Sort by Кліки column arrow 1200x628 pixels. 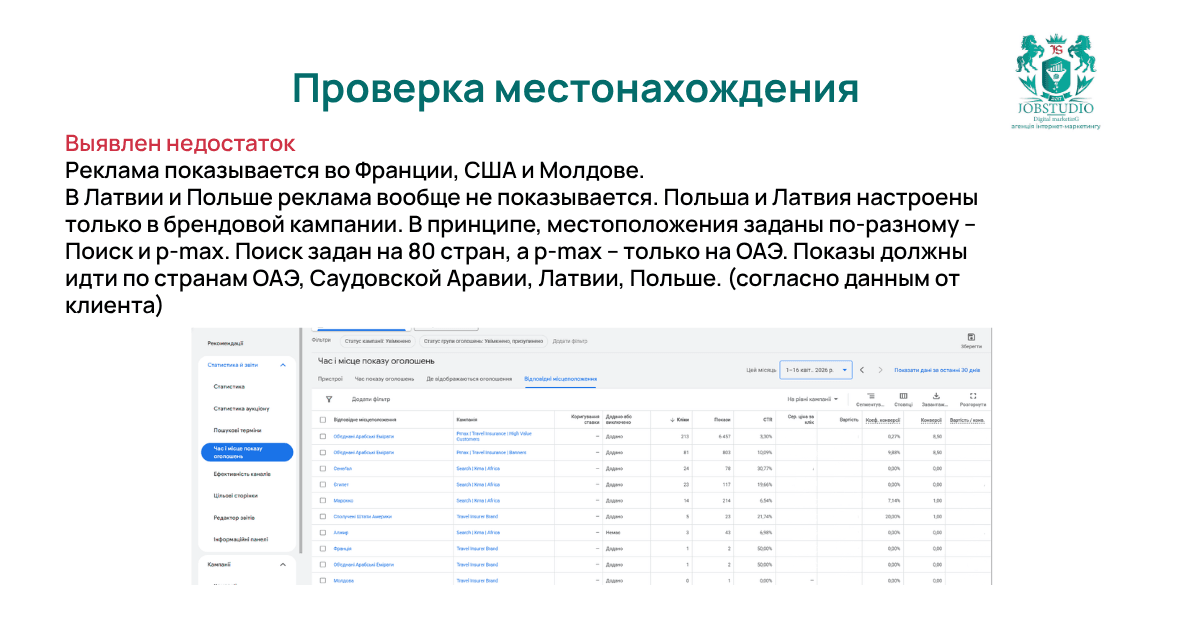coord(671,419)
